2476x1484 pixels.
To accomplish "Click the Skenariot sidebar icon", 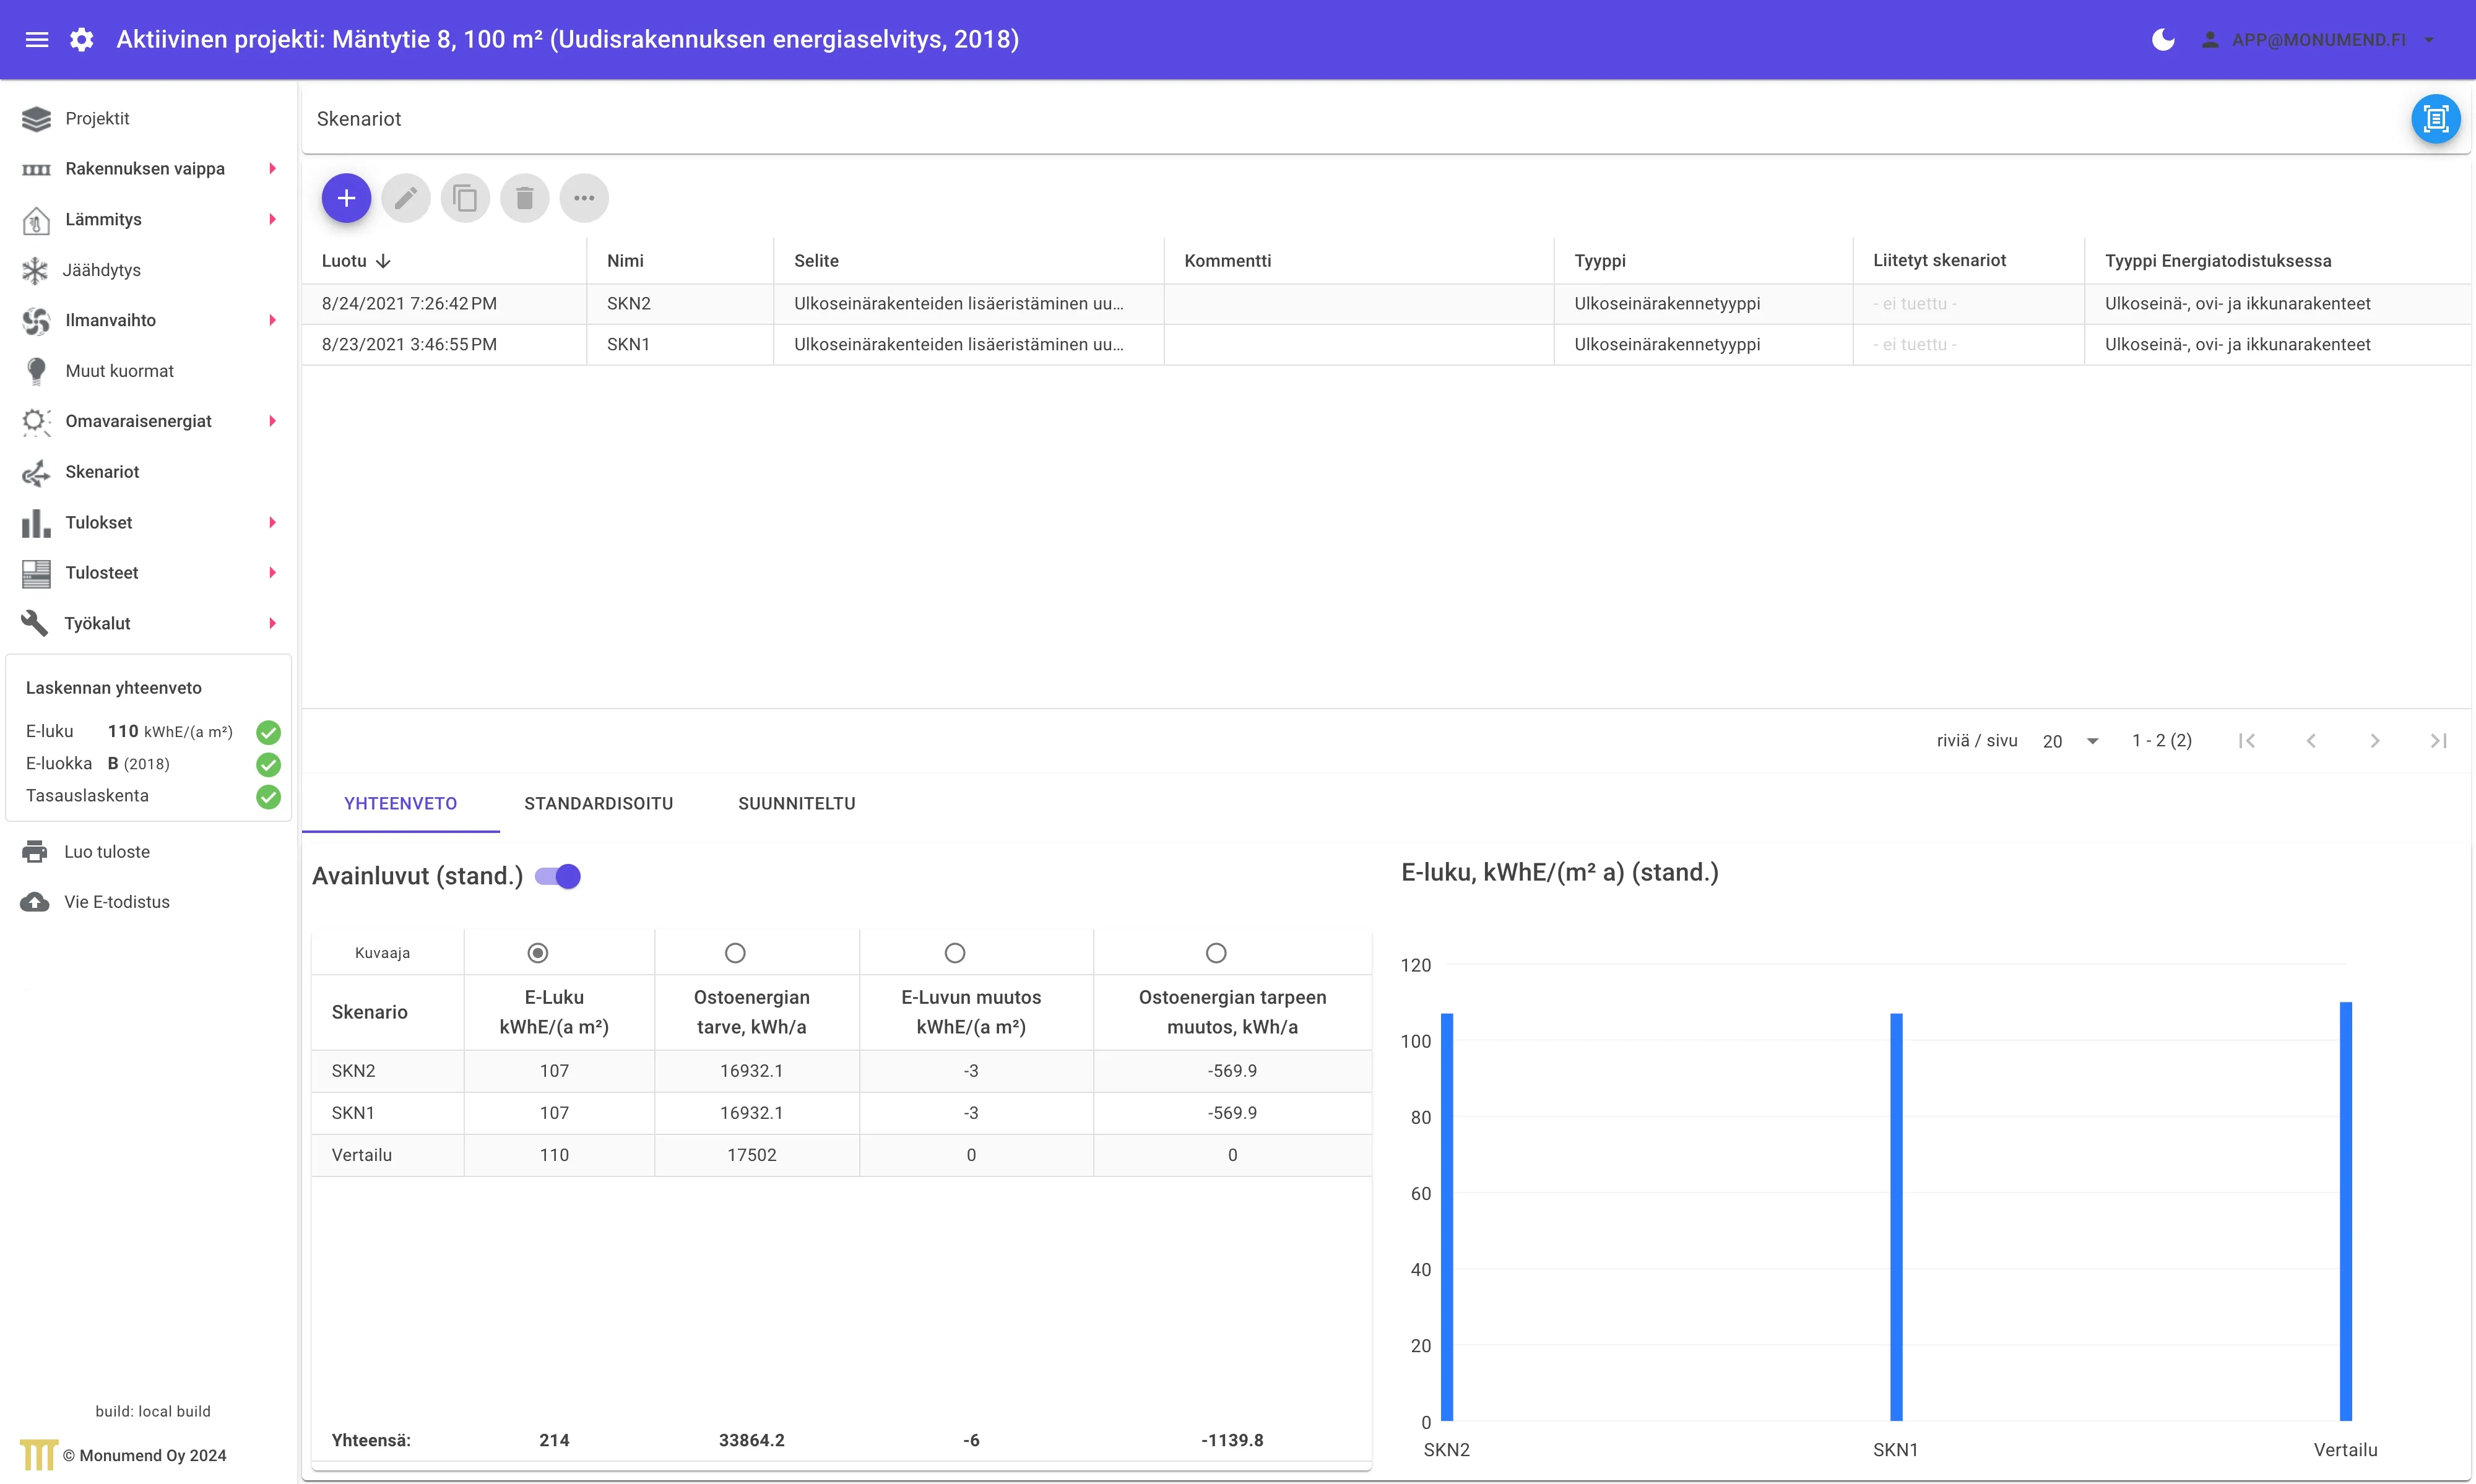I will click(x=36, y=472).
